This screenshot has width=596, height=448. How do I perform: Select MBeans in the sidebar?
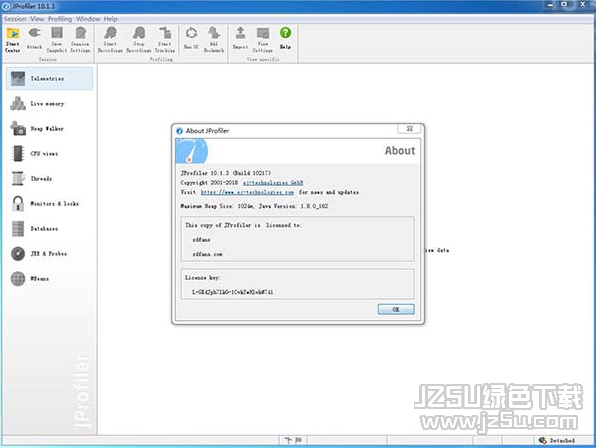(49, 279)
